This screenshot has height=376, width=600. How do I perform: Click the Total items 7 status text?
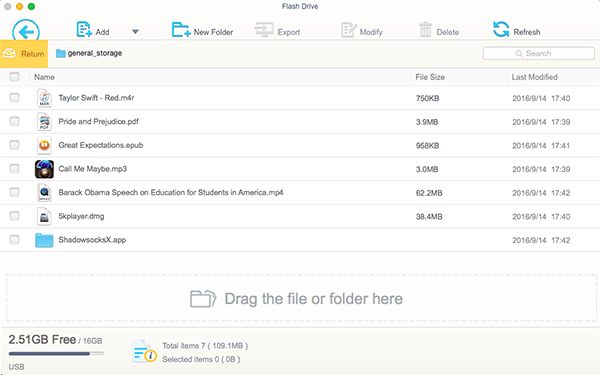(205, 346)
